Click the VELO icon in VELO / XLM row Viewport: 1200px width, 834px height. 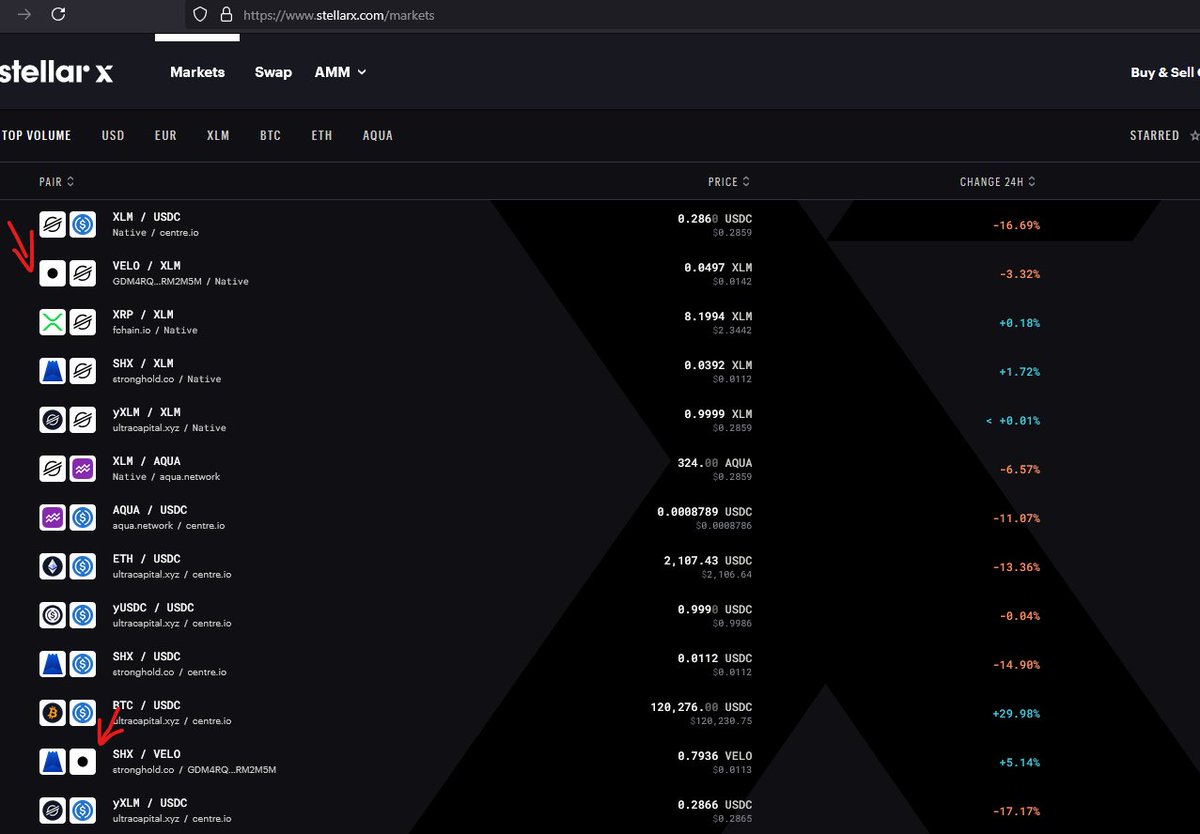[x=52, y=273]
